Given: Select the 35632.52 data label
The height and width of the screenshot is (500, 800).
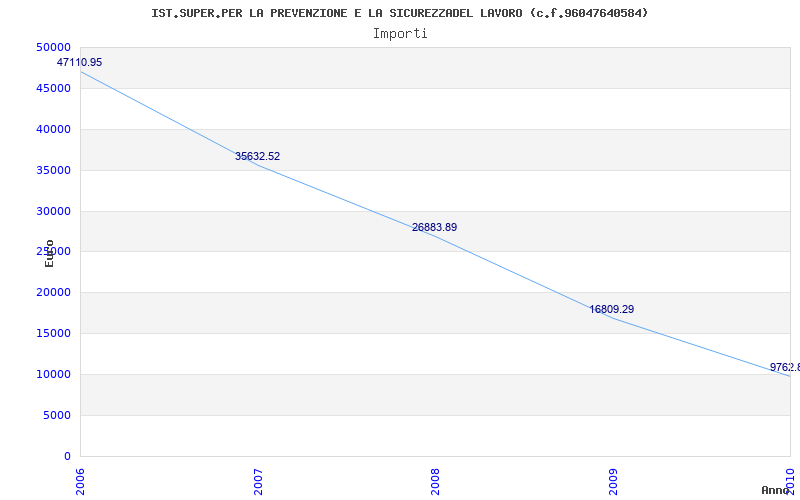Looking at the screenshot, I should pyautogui.click(x=257, y=156).
